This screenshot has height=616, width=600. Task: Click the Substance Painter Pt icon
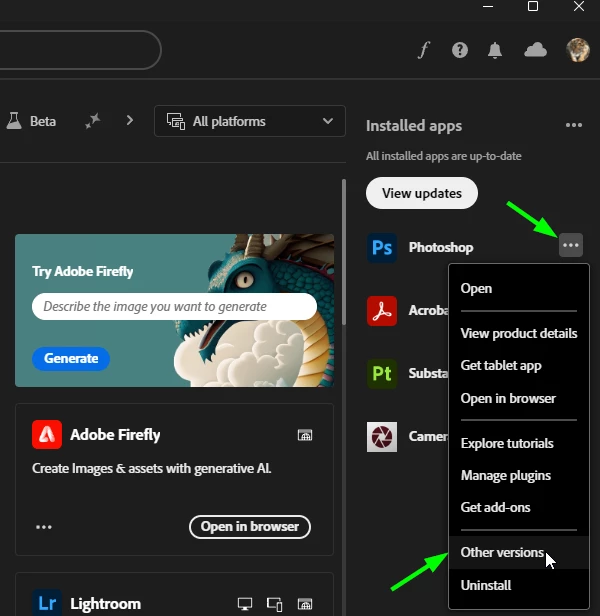[x=382, y=374]
